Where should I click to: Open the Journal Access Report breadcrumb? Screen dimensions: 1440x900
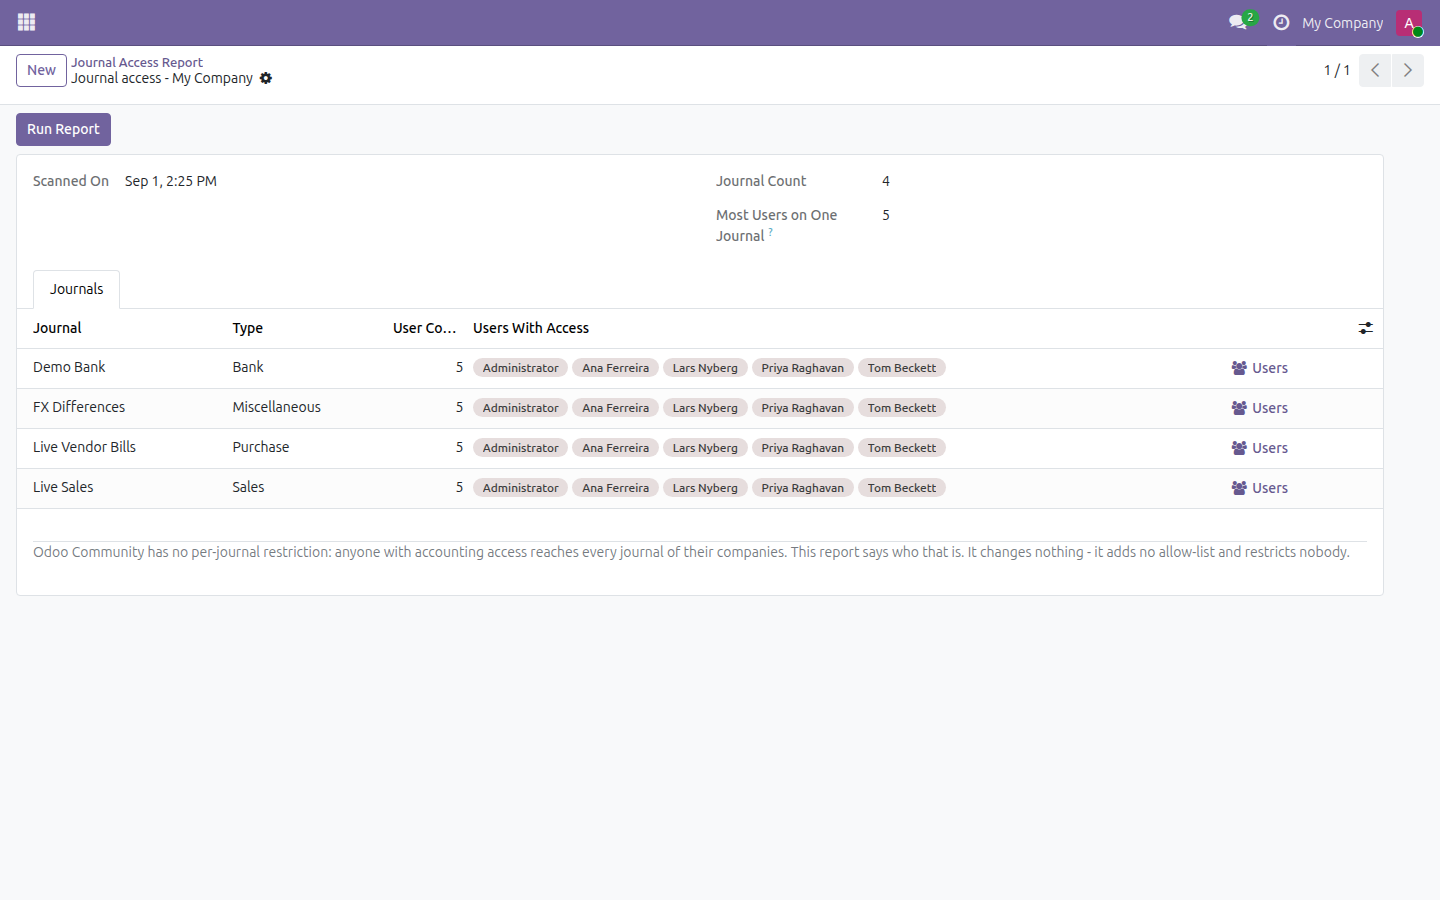tap(137, 62)
